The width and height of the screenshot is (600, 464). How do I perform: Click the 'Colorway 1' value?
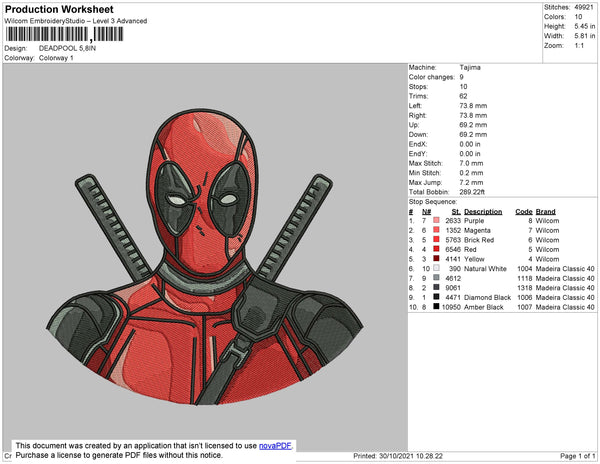point(56,58)
